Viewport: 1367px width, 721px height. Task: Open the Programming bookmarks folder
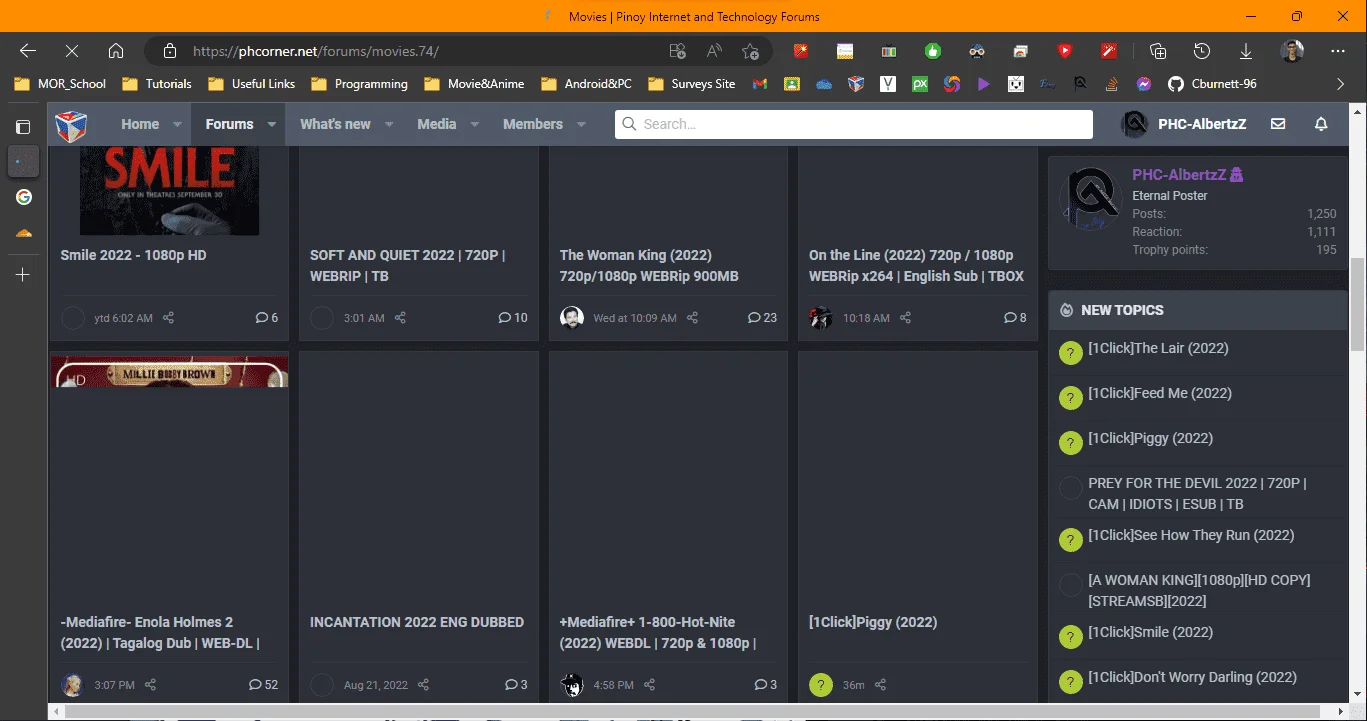[360, 84]
